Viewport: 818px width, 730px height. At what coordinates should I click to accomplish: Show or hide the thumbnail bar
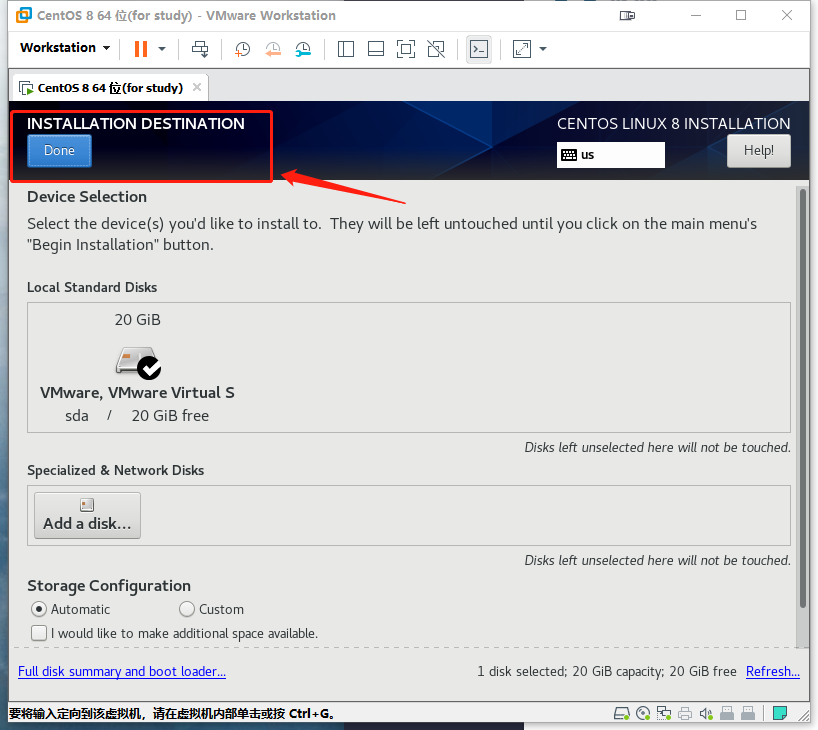[376, 49]
